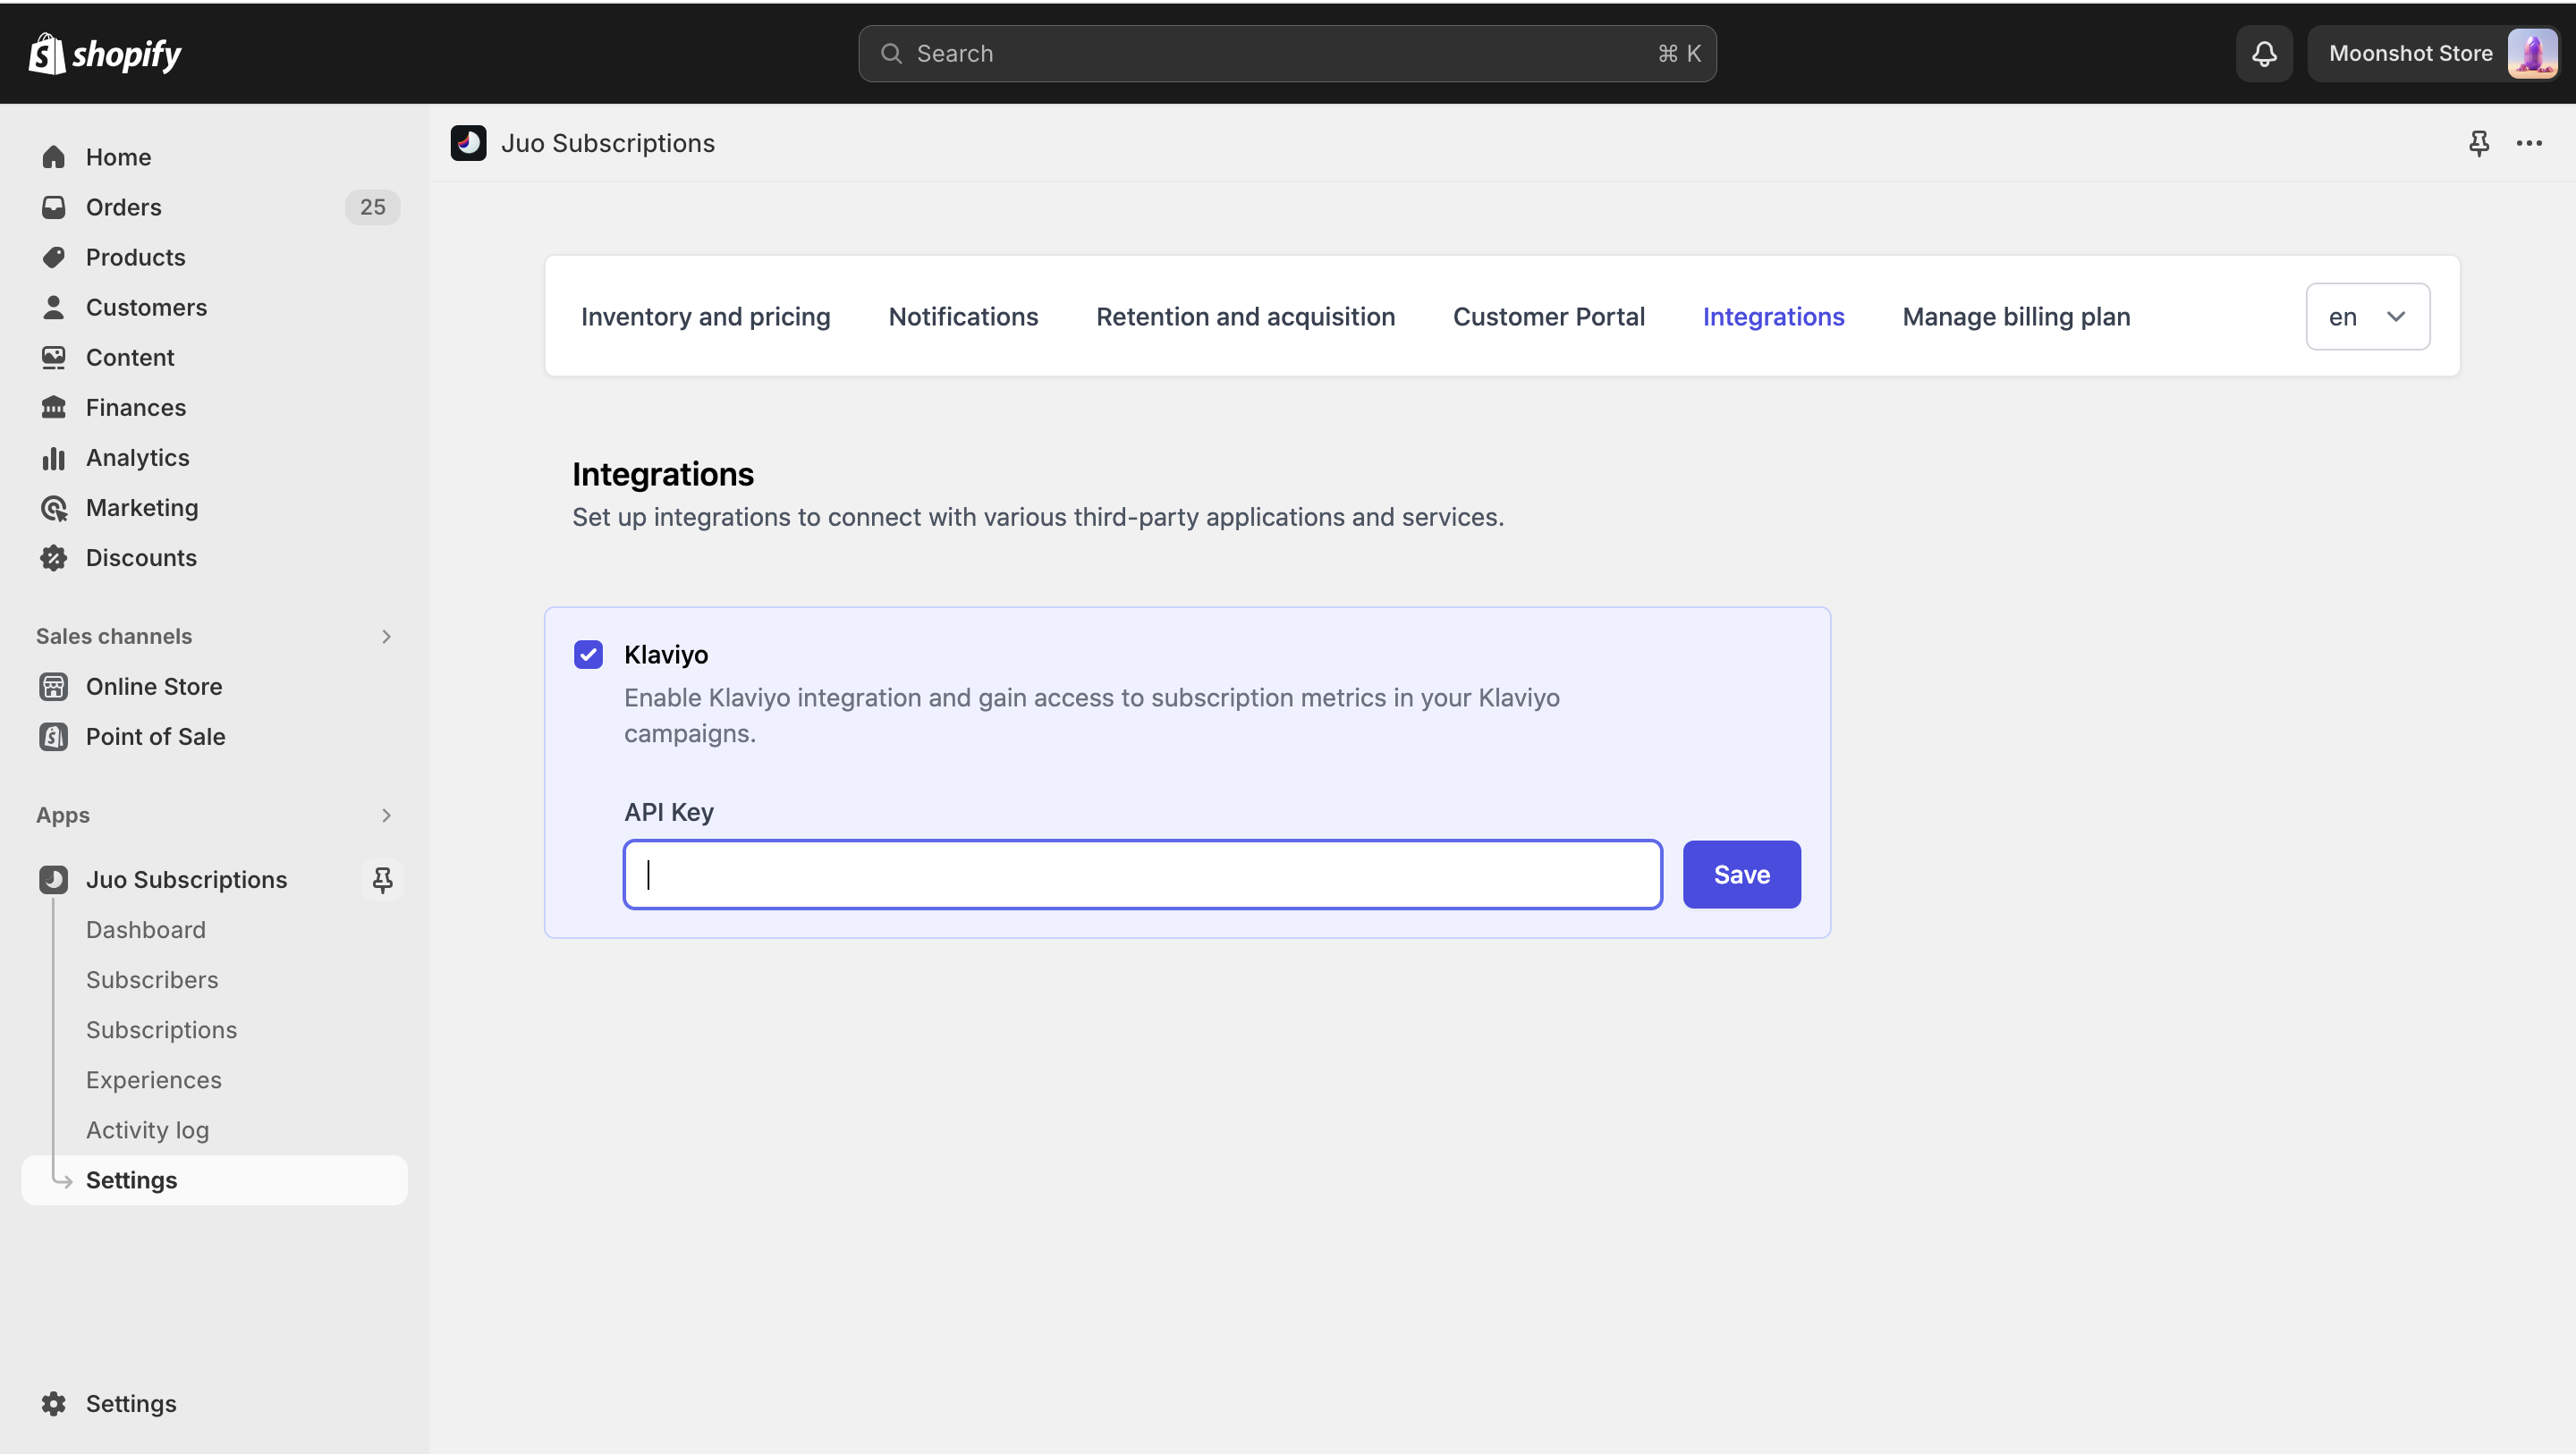Expand the Apps sidebar section

click(x=386, y=816)
